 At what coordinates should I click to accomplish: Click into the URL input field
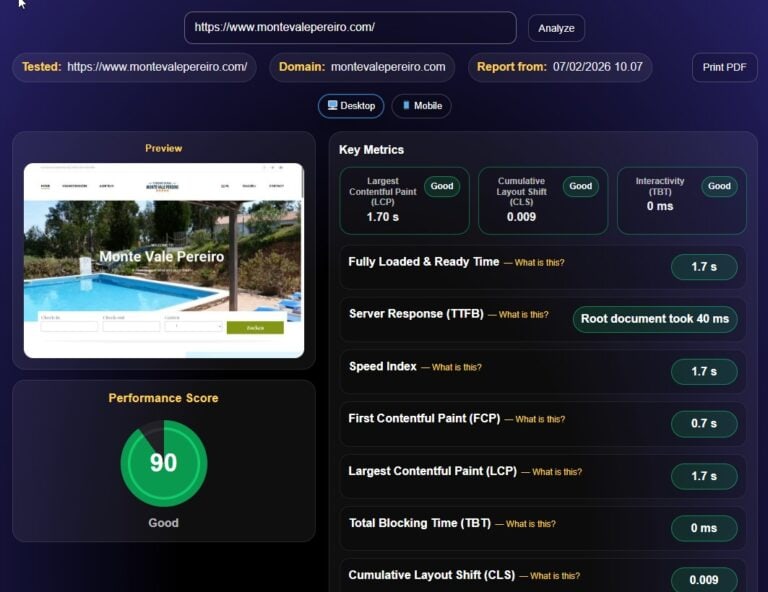point(350,28)
